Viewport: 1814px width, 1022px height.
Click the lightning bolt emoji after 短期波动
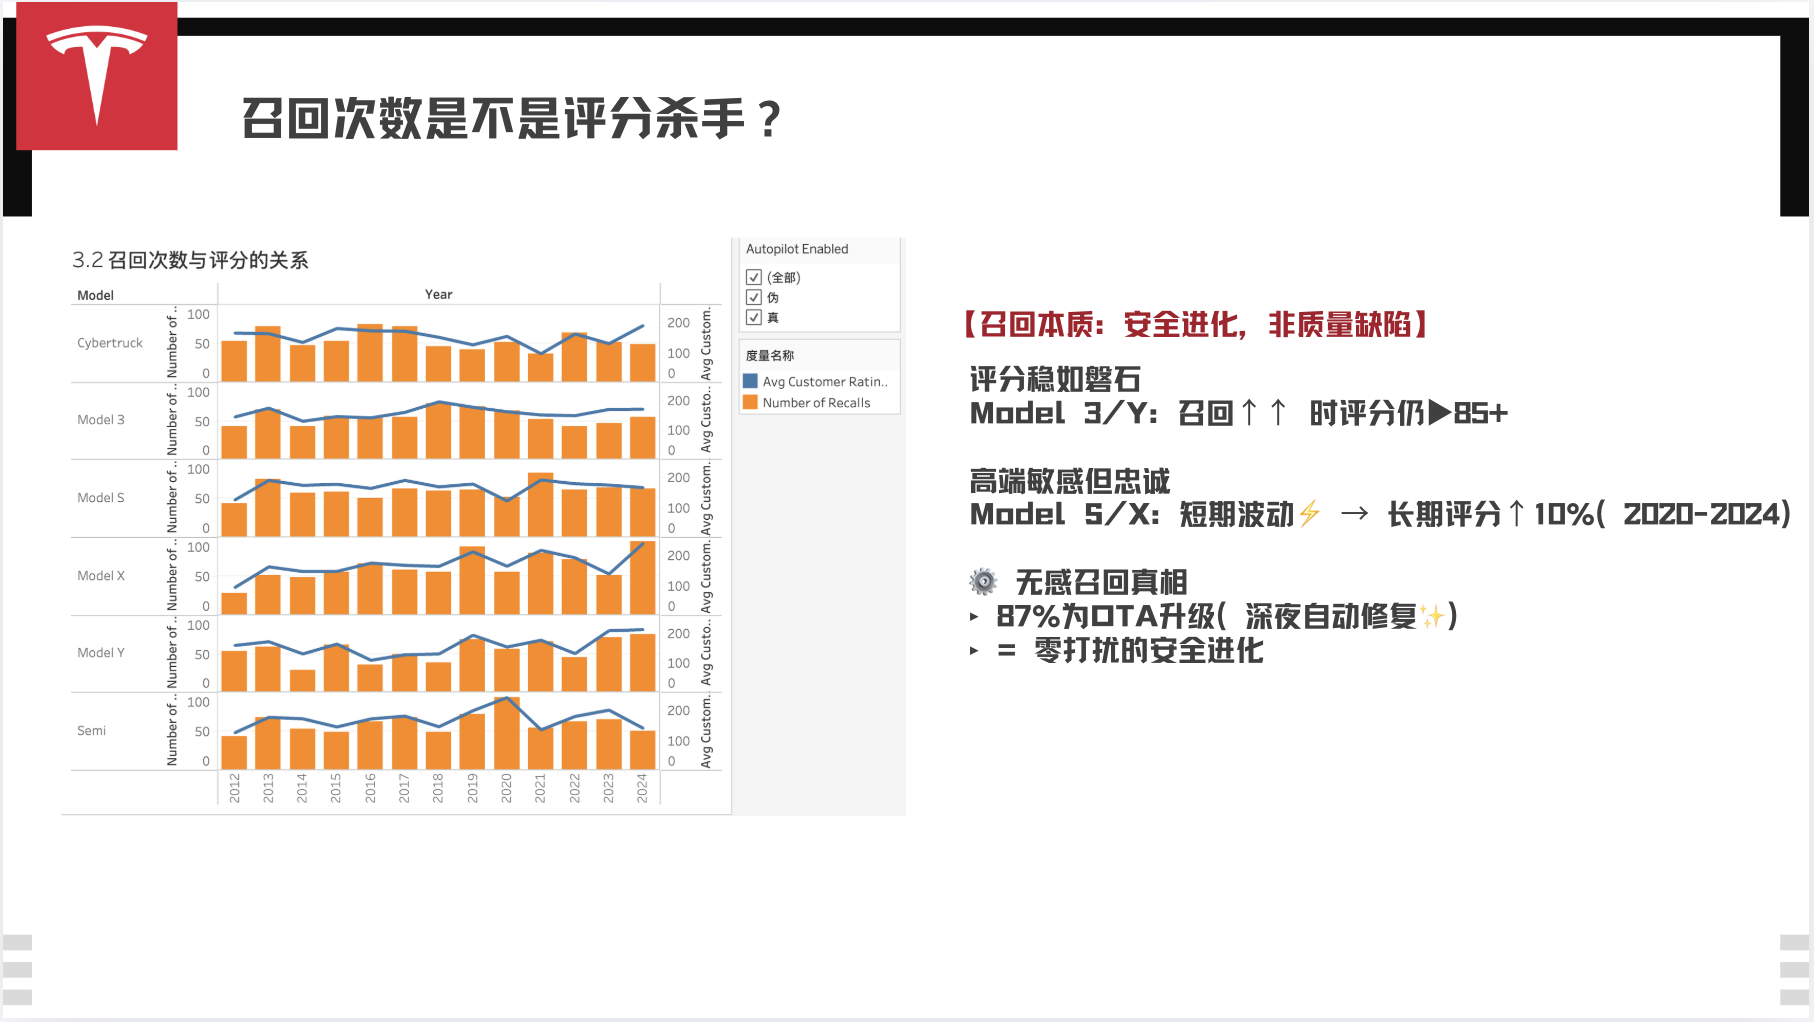click(1309, 514)
